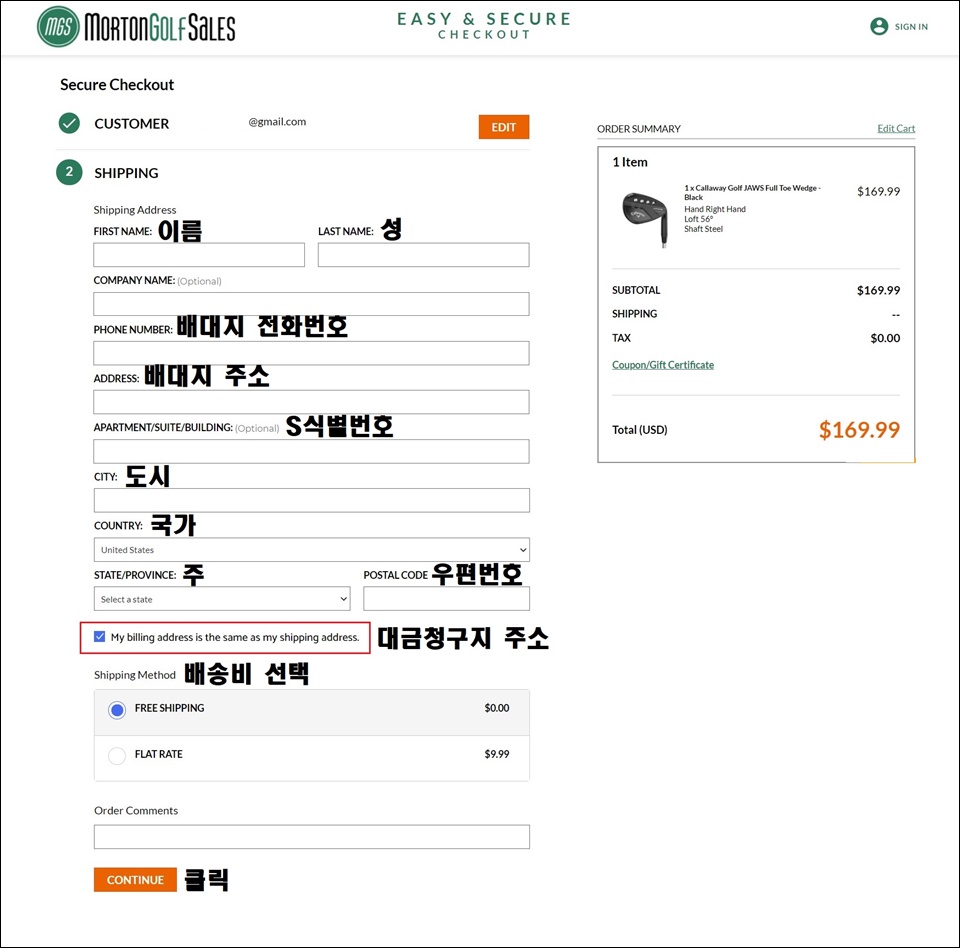Click the Loft 56° product detail

699,219
